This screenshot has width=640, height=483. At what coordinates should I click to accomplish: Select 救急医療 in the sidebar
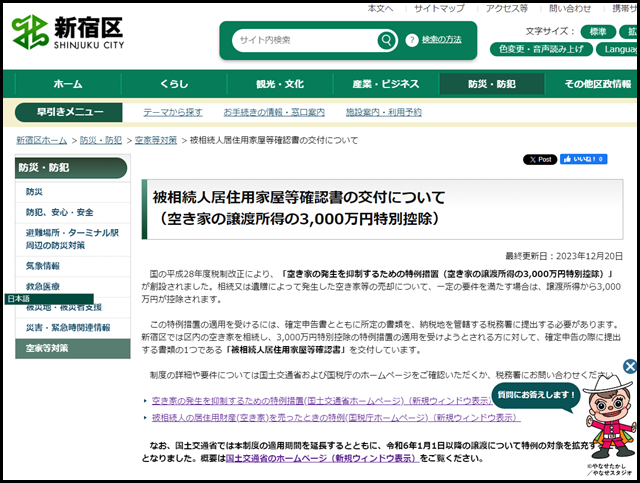coord(73,286)
